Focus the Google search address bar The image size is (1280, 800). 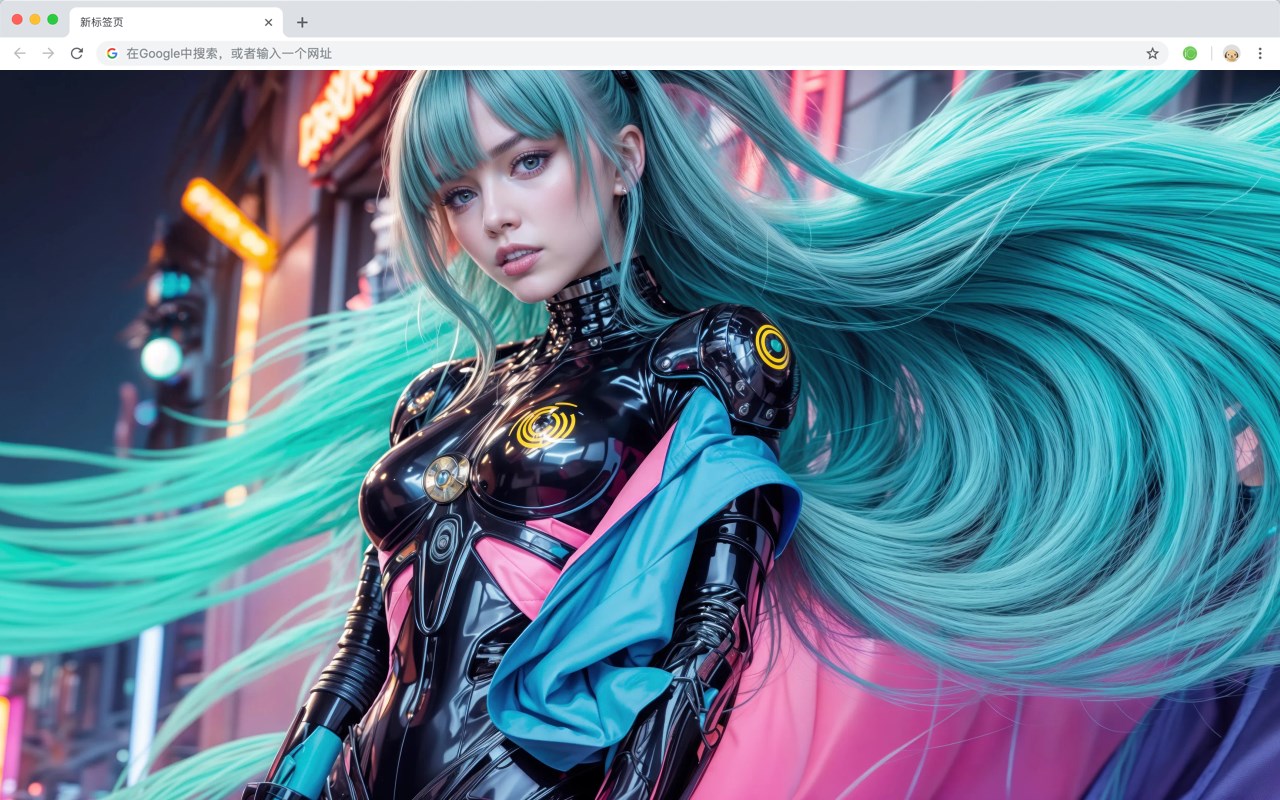(x=632, y=53)
